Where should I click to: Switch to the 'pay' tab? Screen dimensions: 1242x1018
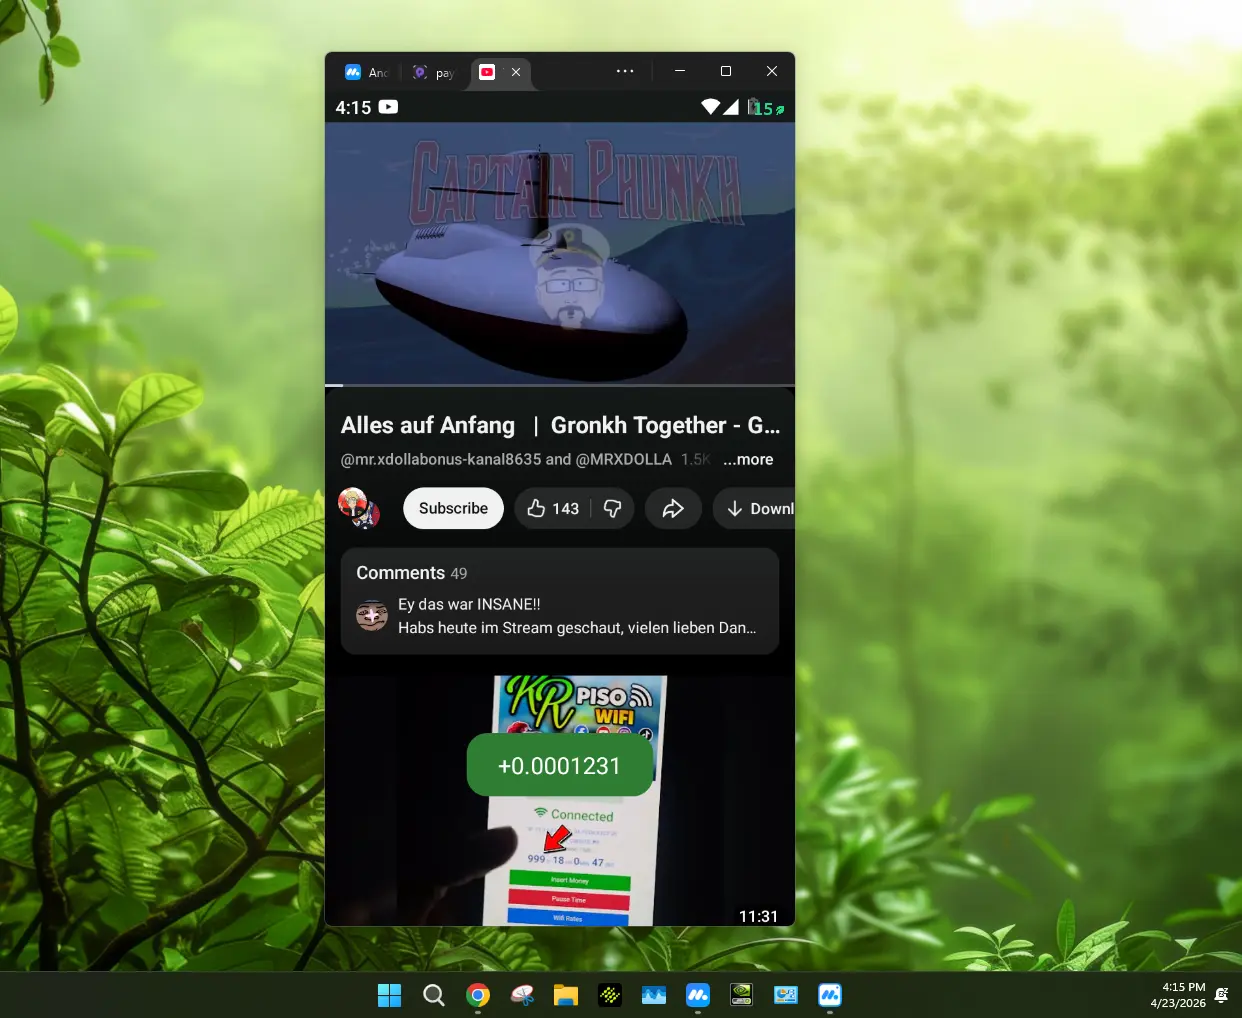433,72
